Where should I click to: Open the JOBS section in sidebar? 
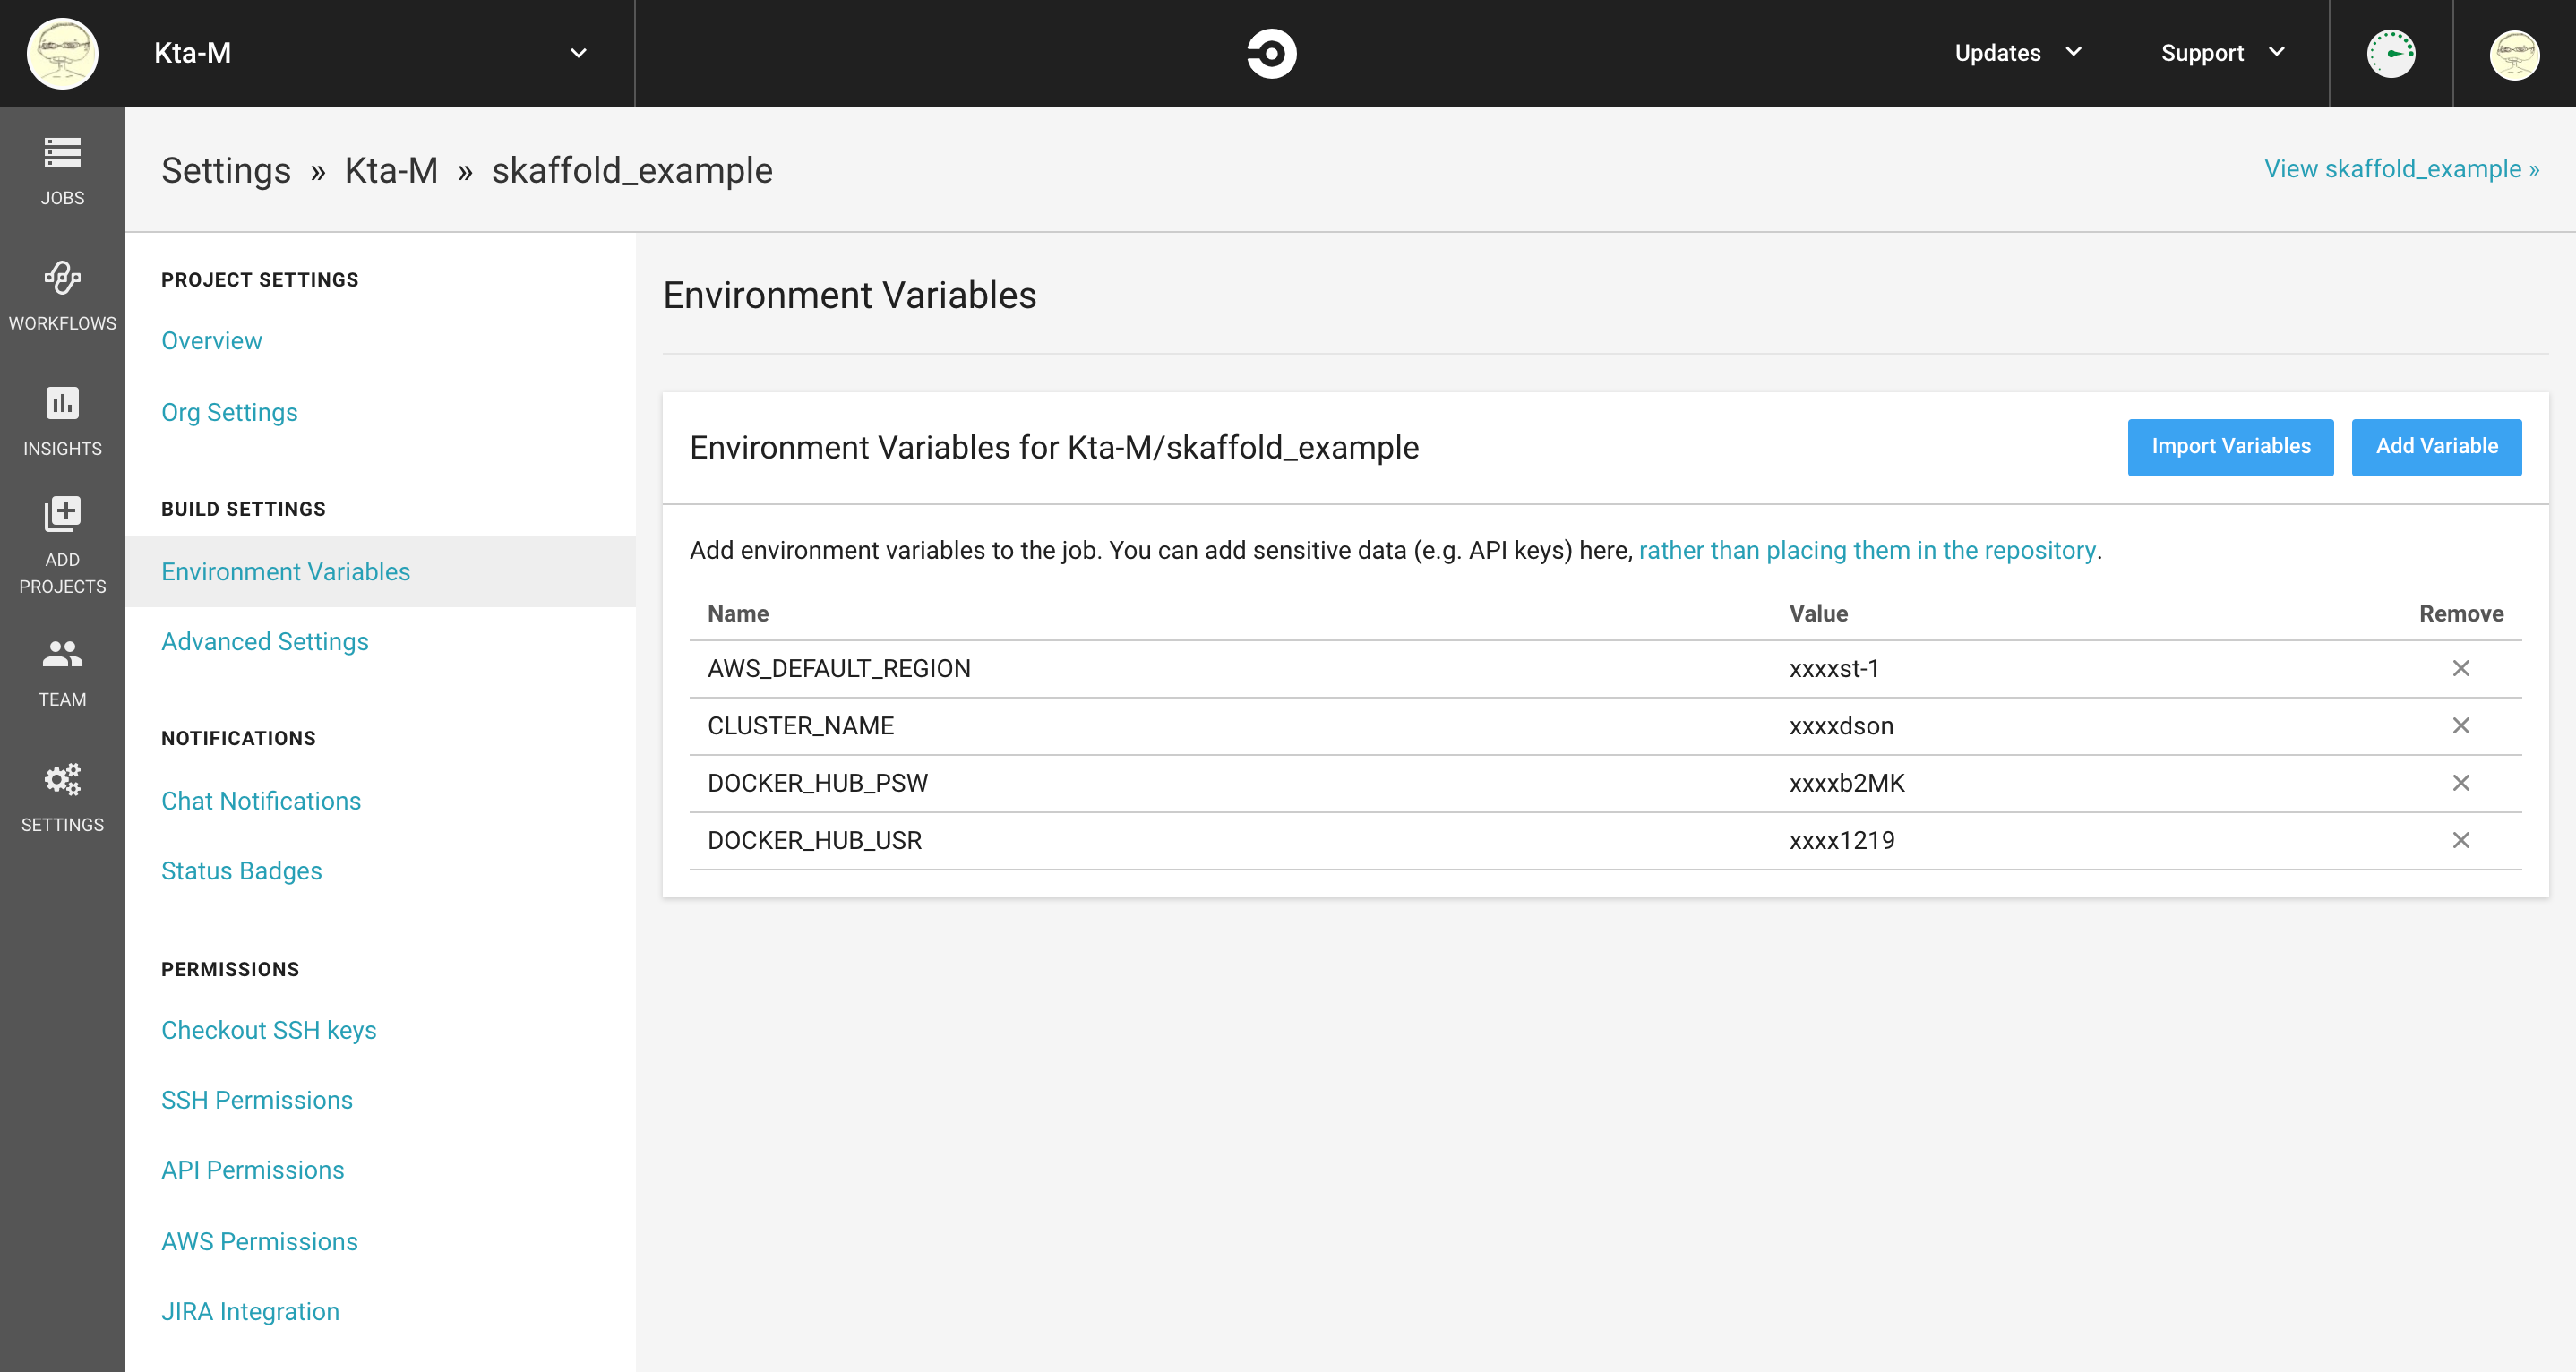point(62,170)
